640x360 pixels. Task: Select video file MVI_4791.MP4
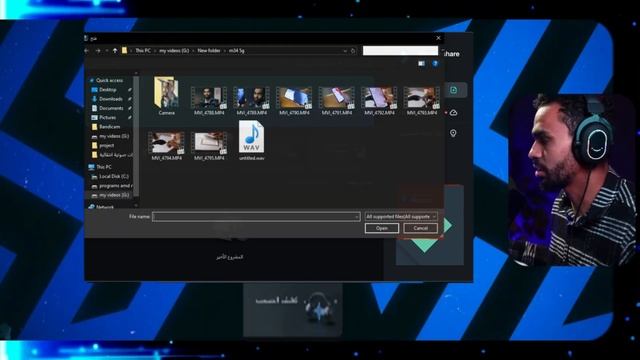click(x=336, y=100)
